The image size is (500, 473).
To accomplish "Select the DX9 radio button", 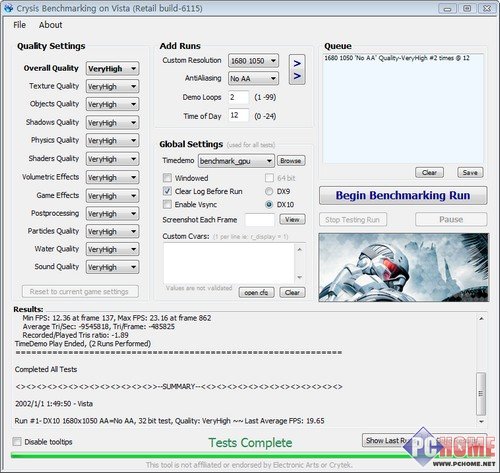I will pos(269,191).
